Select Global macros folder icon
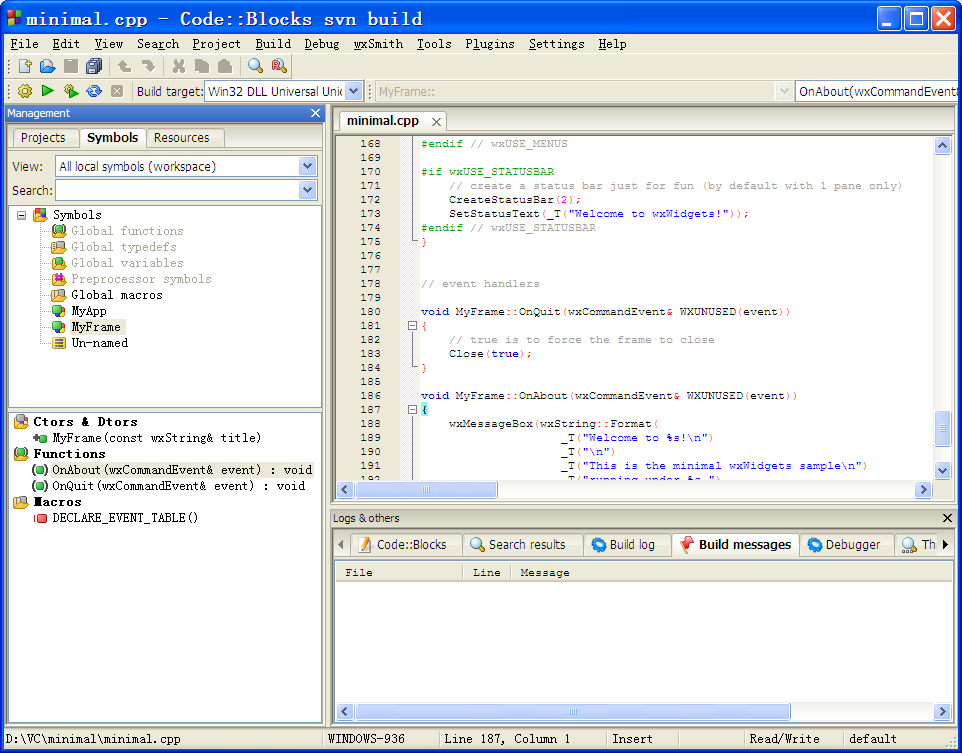The height and width of the screenshot is (753, 962). (58, 295)
